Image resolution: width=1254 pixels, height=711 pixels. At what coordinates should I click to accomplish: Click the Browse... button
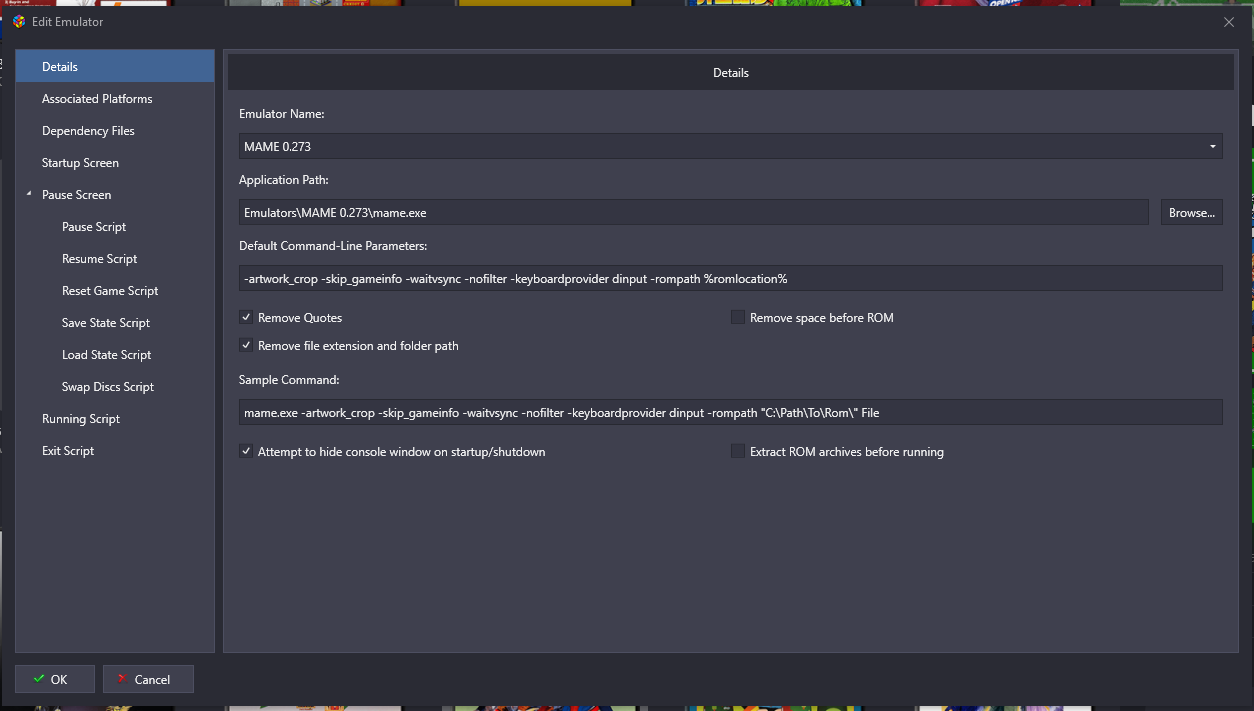coord(1191,212)
